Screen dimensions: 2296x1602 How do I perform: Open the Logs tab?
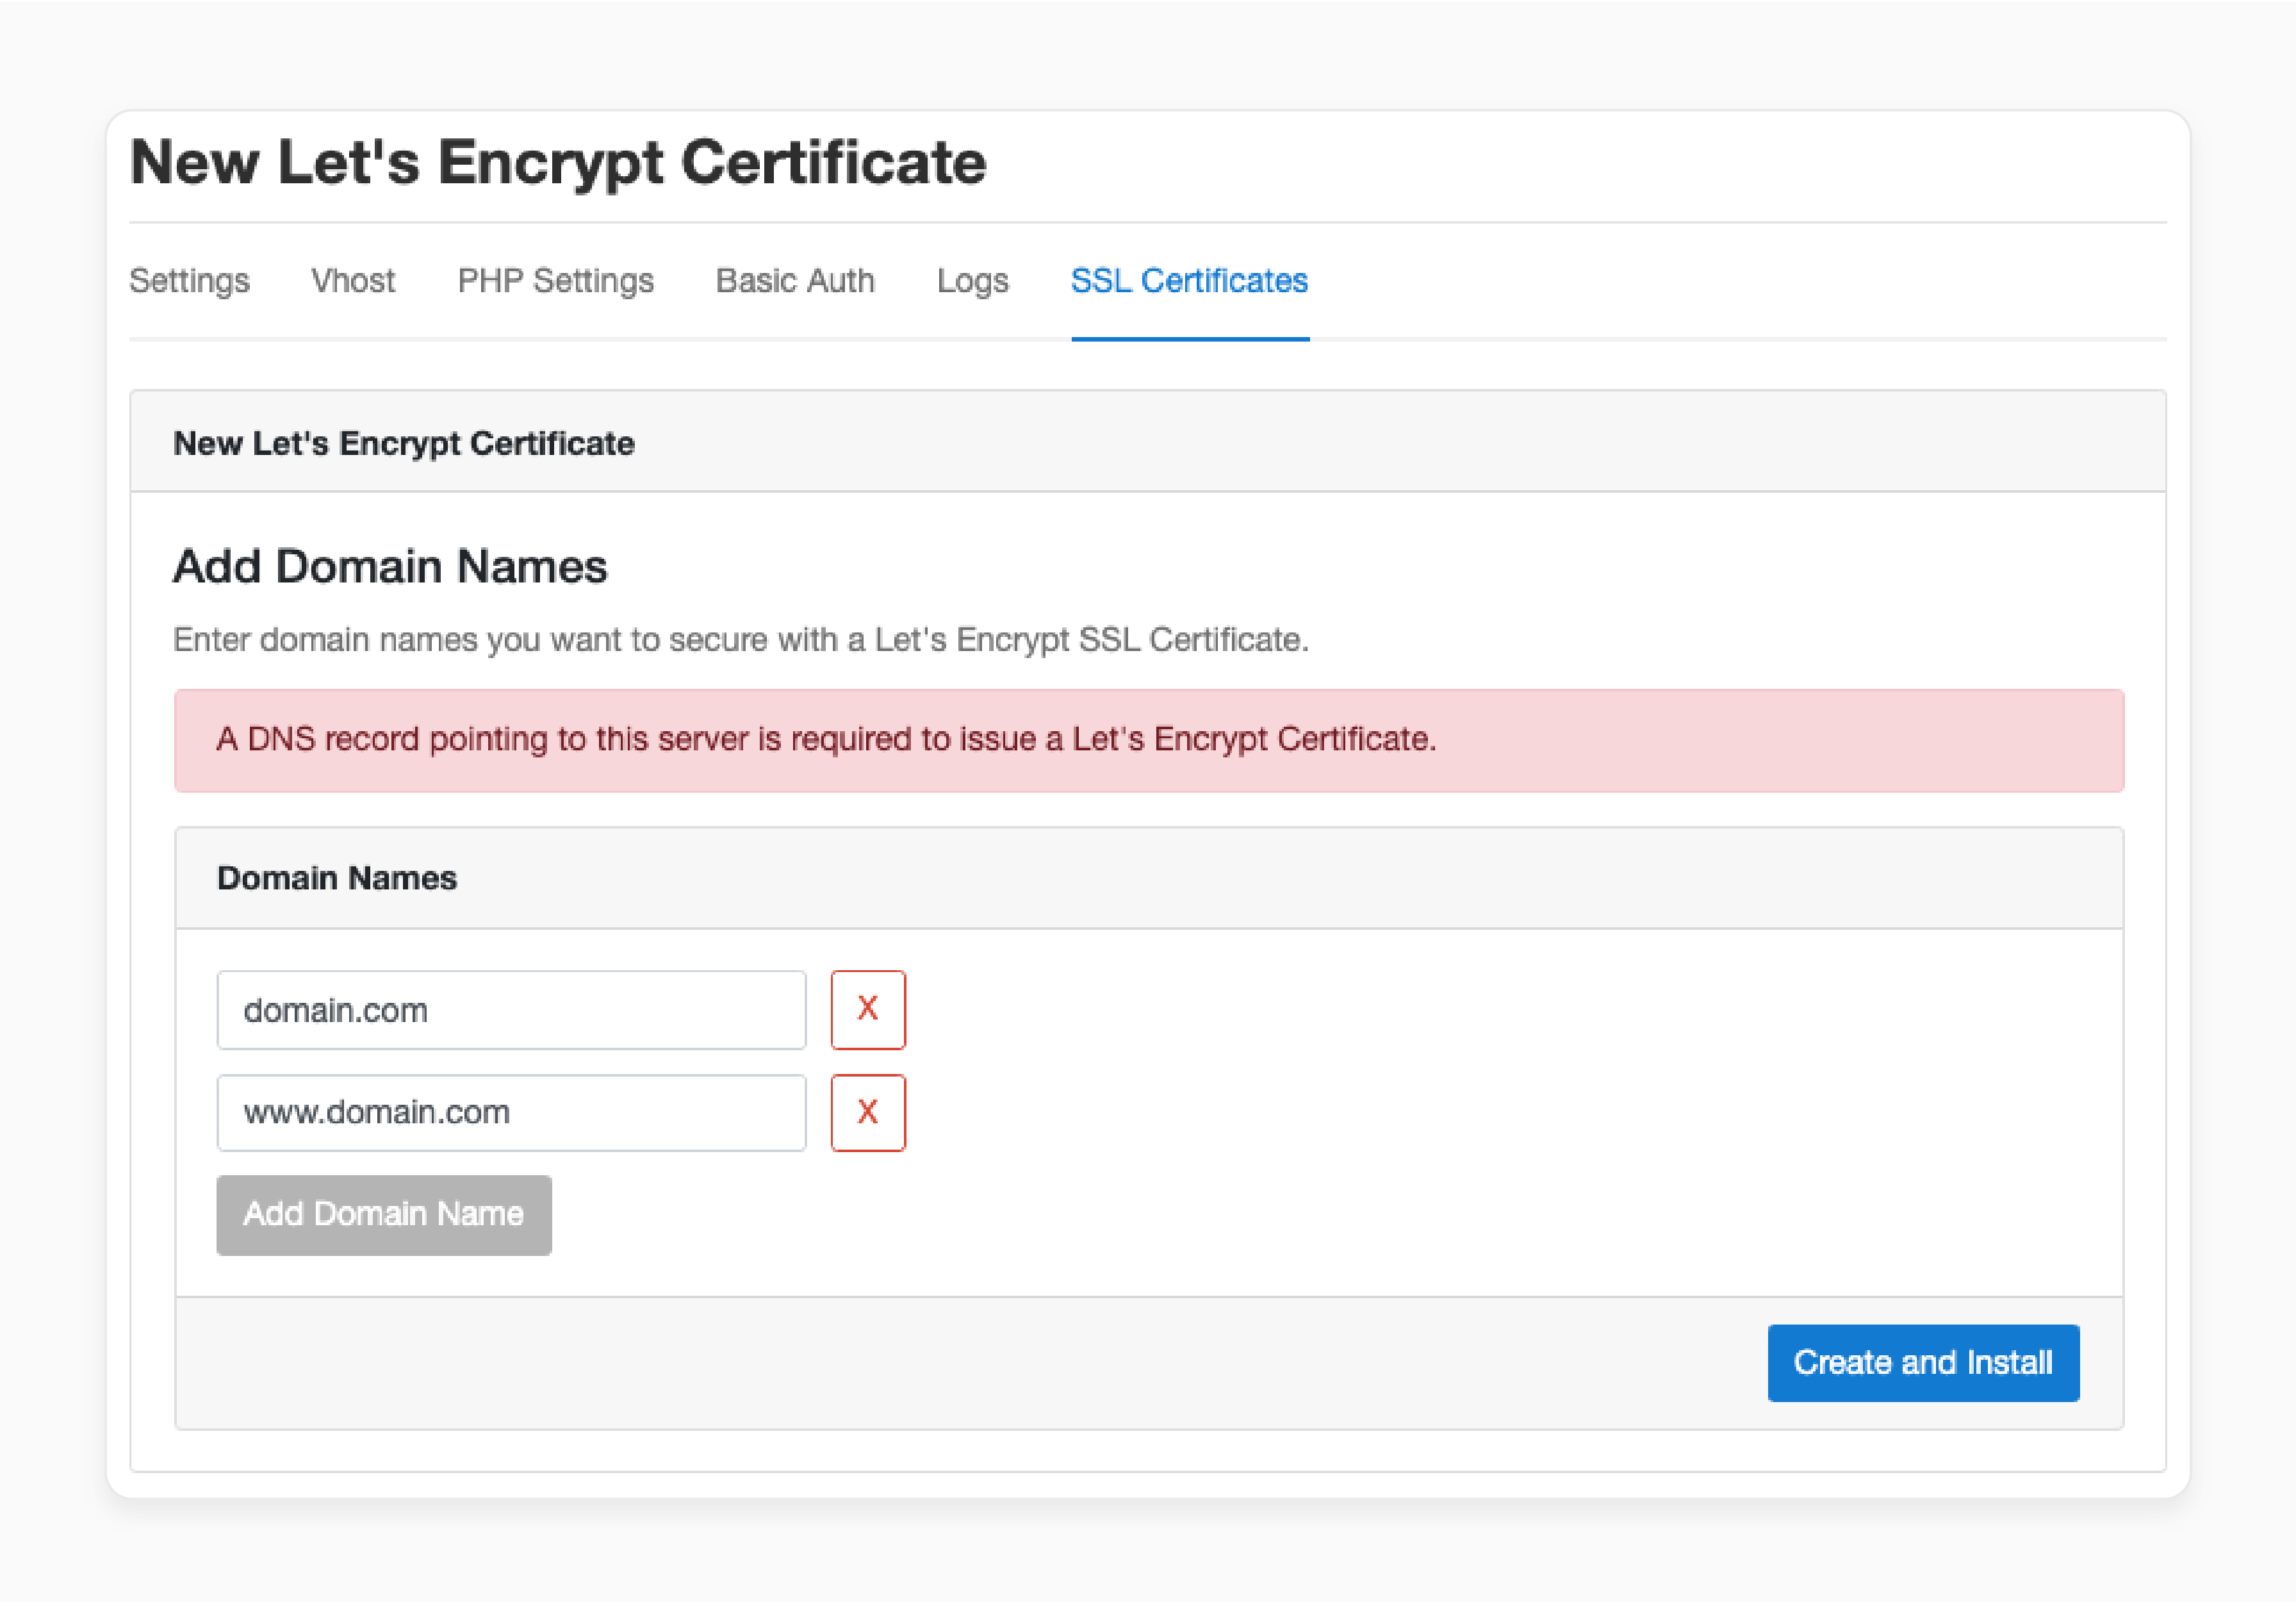[972, 281]
